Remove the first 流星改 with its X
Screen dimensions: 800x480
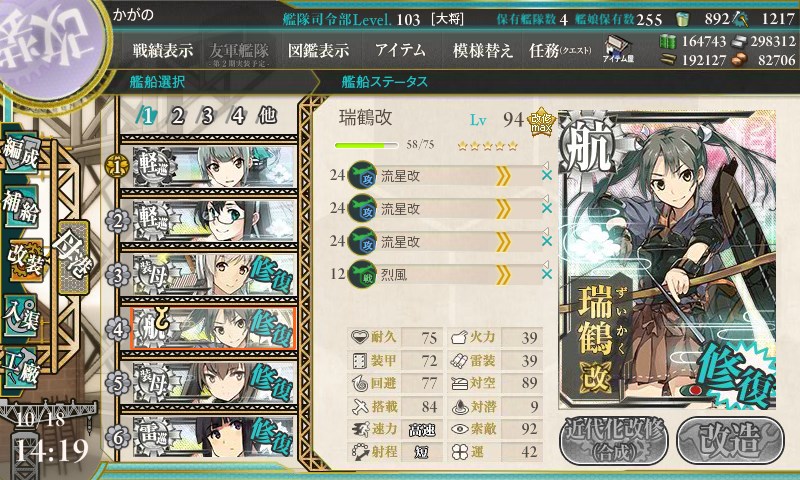click(546, 175)
